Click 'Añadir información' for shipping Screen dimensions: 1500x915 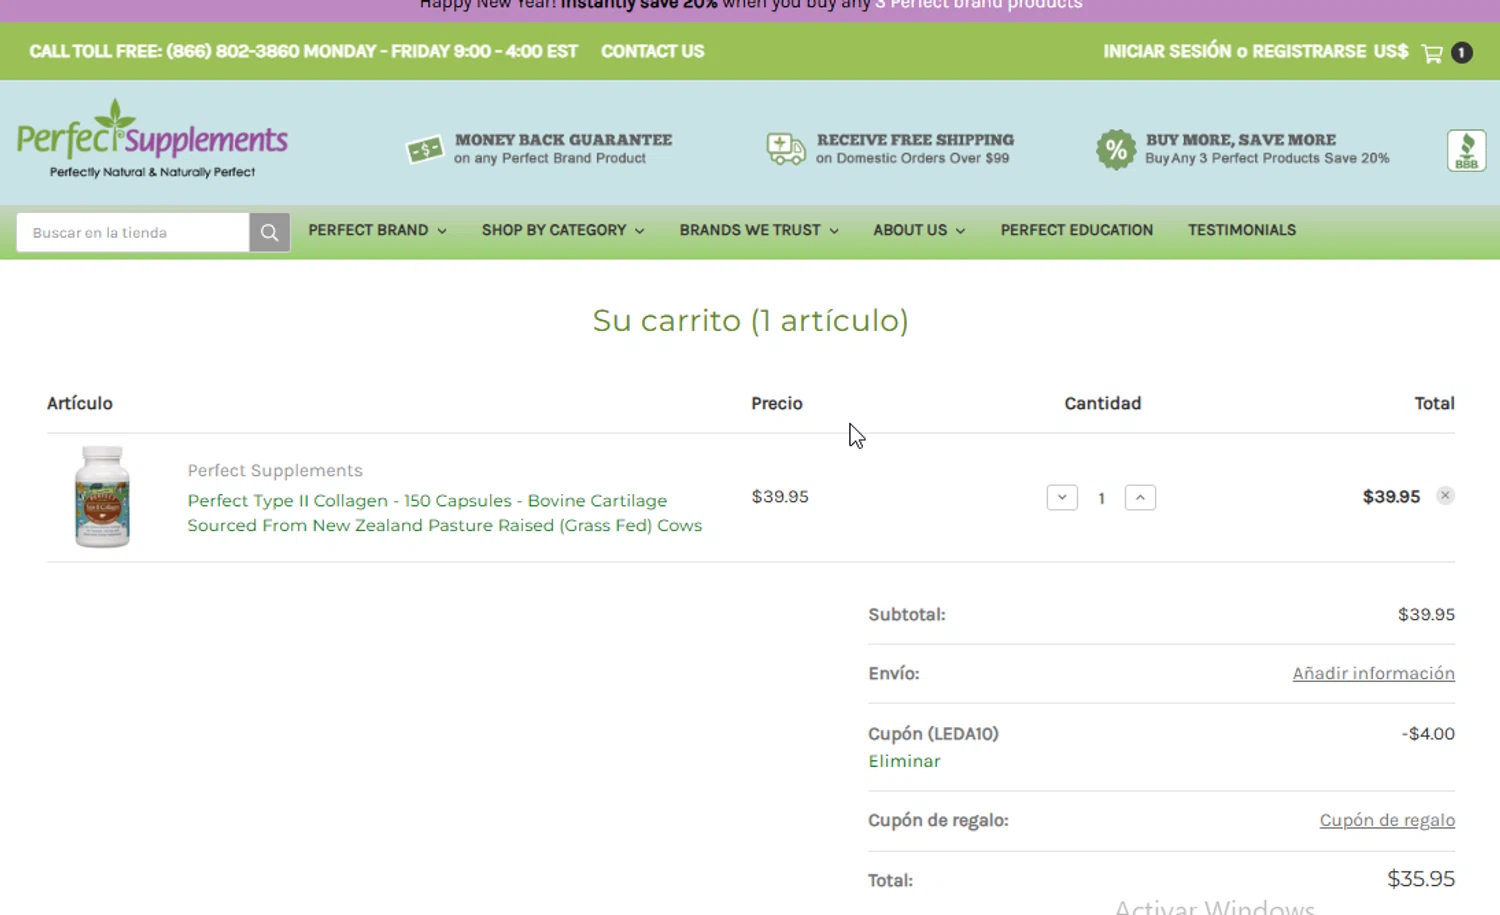(x=1373, y=674)
